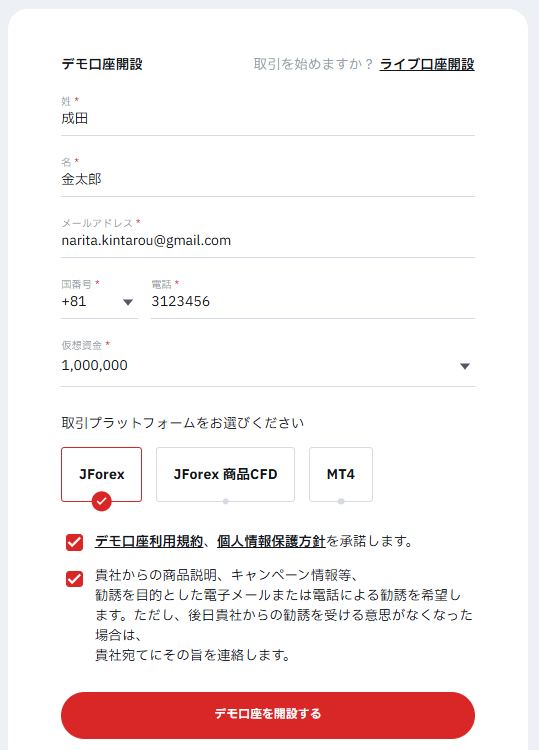The image size is (539, 750).
Task: Click the 1,000,000 virtual funds value
Action: click(x=94, y=365)
